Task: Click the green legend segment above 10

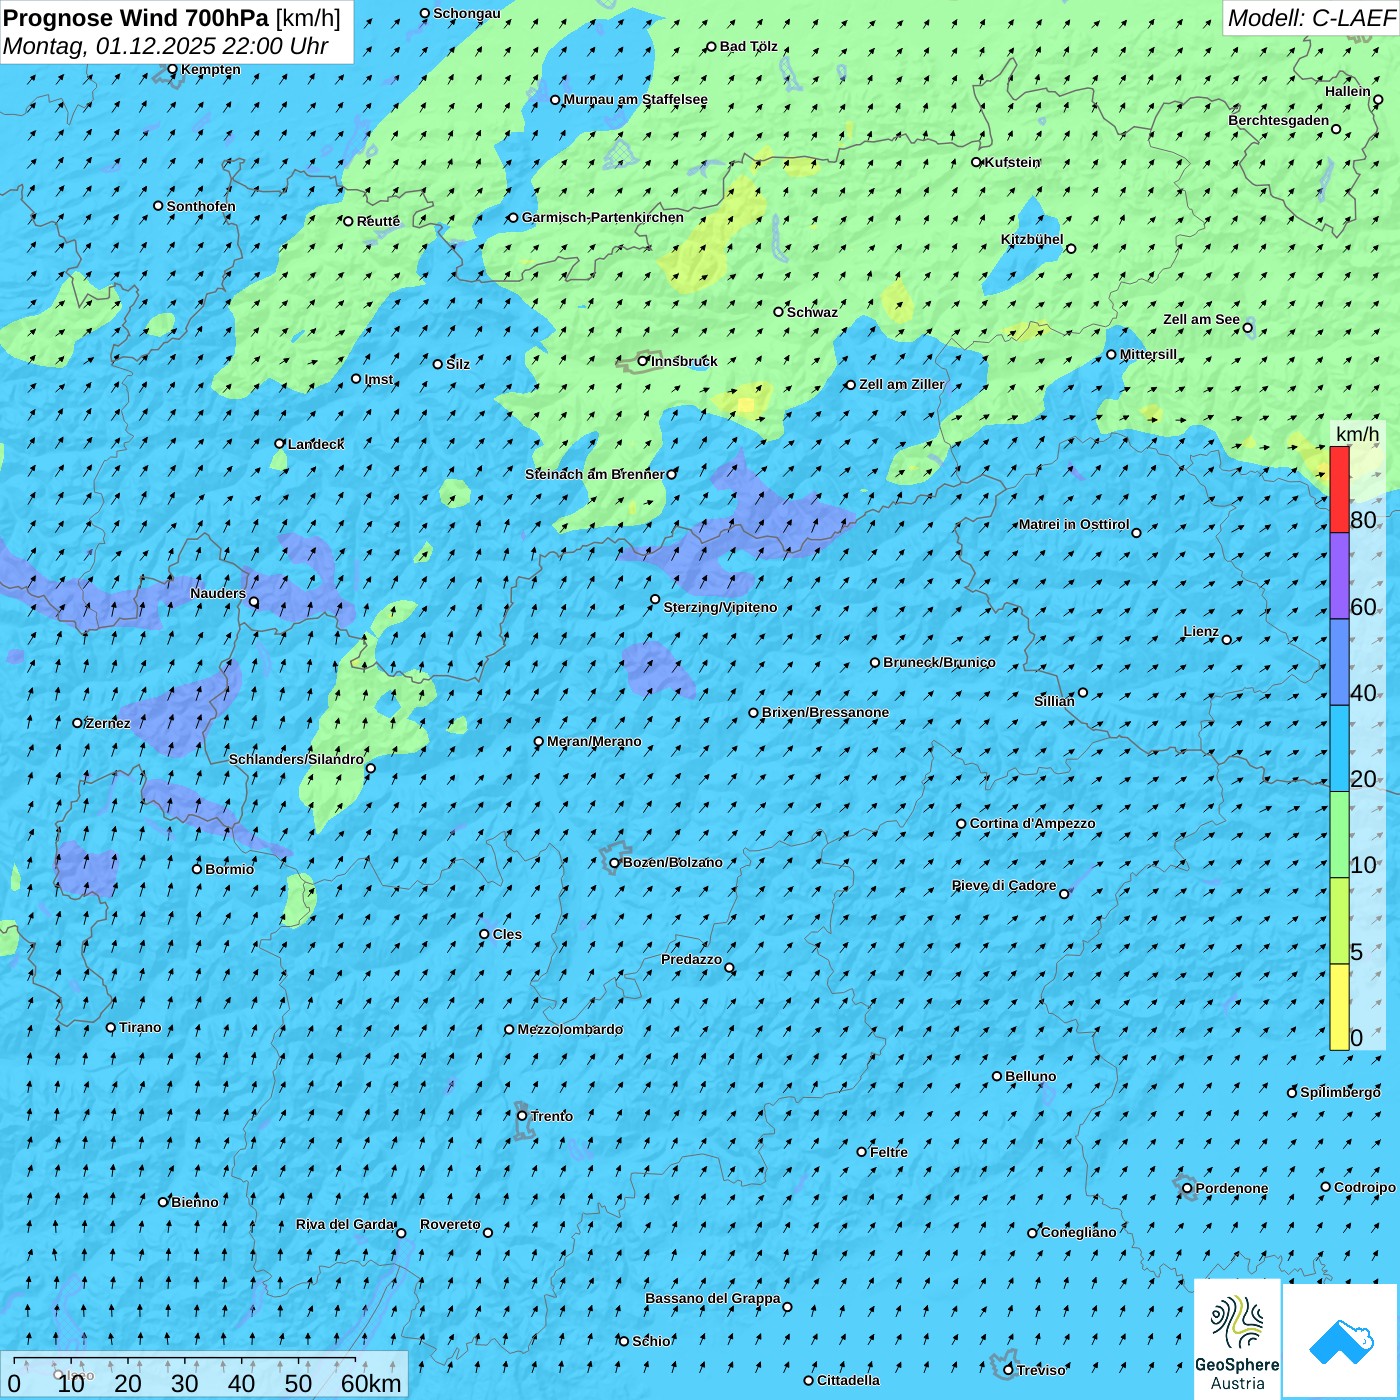Action: 1339,834
